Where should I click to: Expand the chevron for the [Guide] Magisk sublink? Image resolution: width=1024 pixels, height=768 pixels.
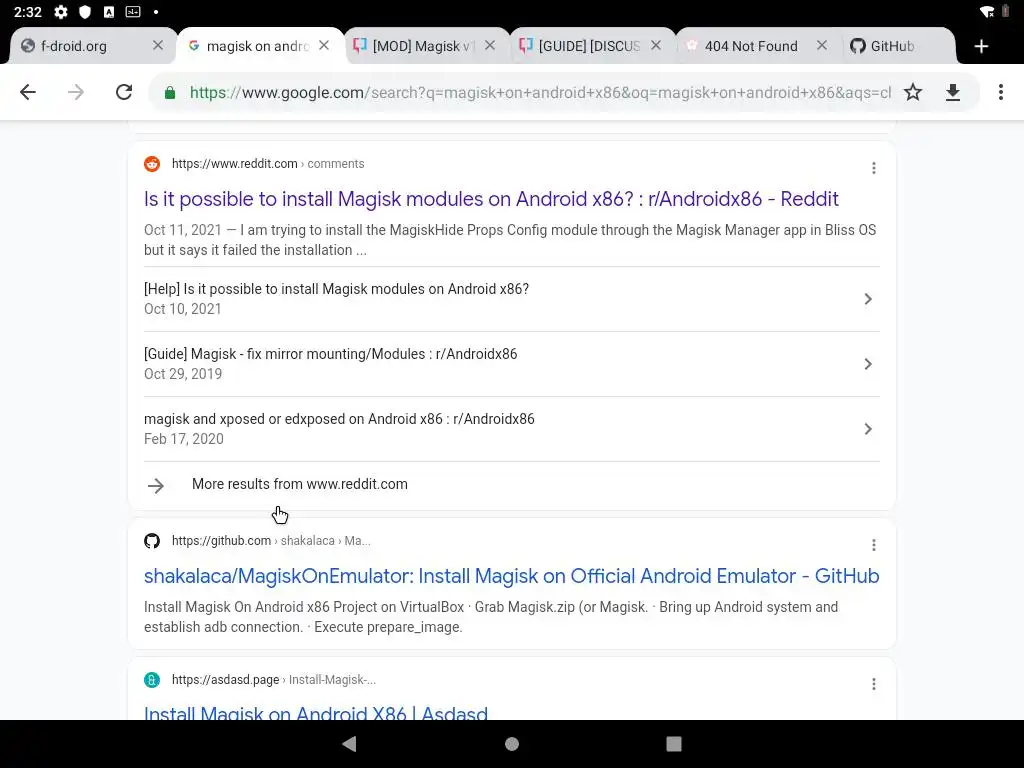tap(868, 364)
